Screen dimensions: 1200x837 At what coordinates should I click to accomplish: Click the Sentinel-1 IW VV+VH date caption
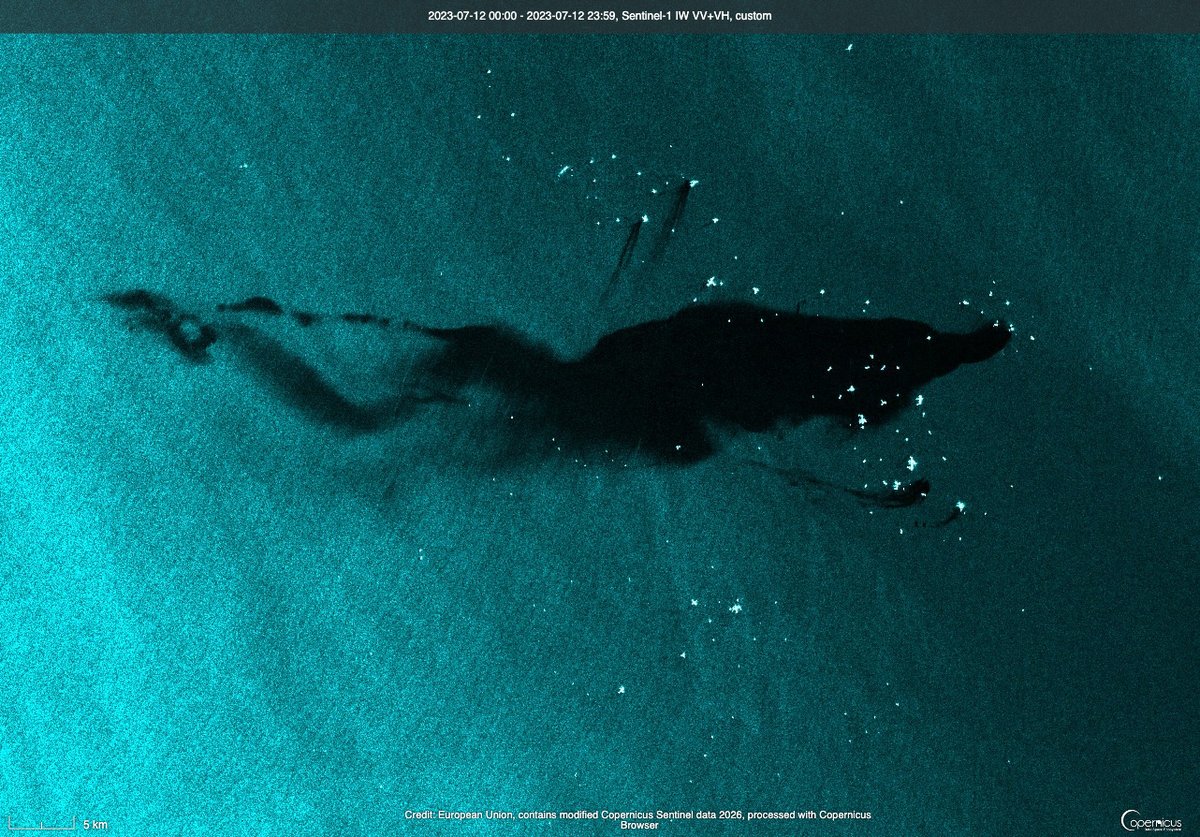pos(600,16)
